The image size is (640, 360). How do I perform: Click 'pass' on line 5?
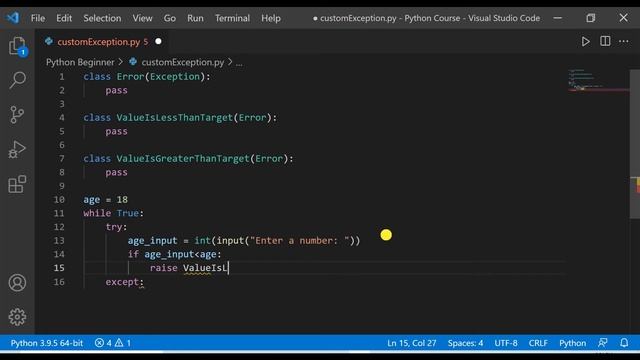pos(116,131)
